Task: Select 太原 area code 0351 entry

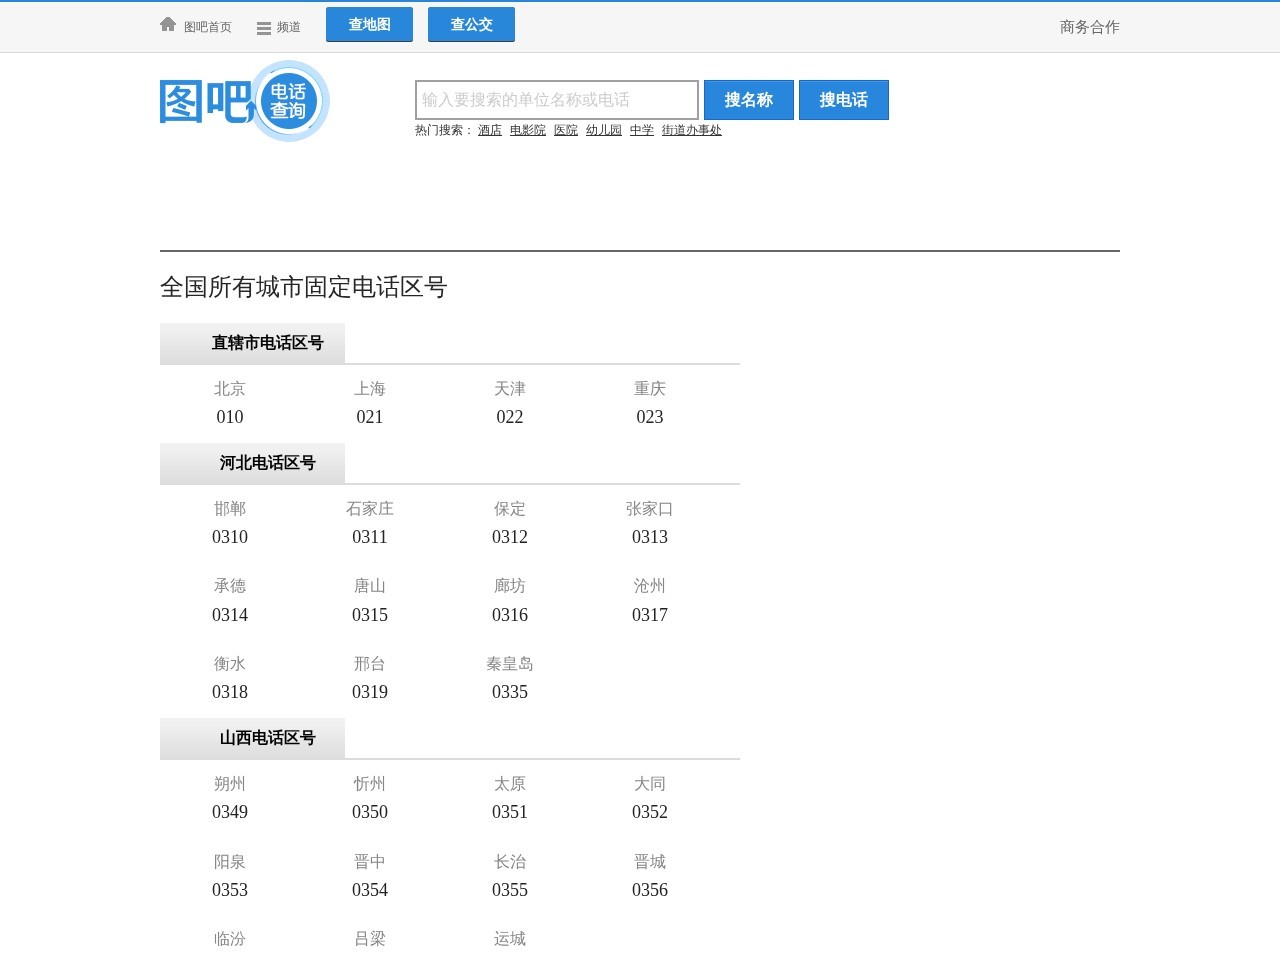Action: click(510, 798)
